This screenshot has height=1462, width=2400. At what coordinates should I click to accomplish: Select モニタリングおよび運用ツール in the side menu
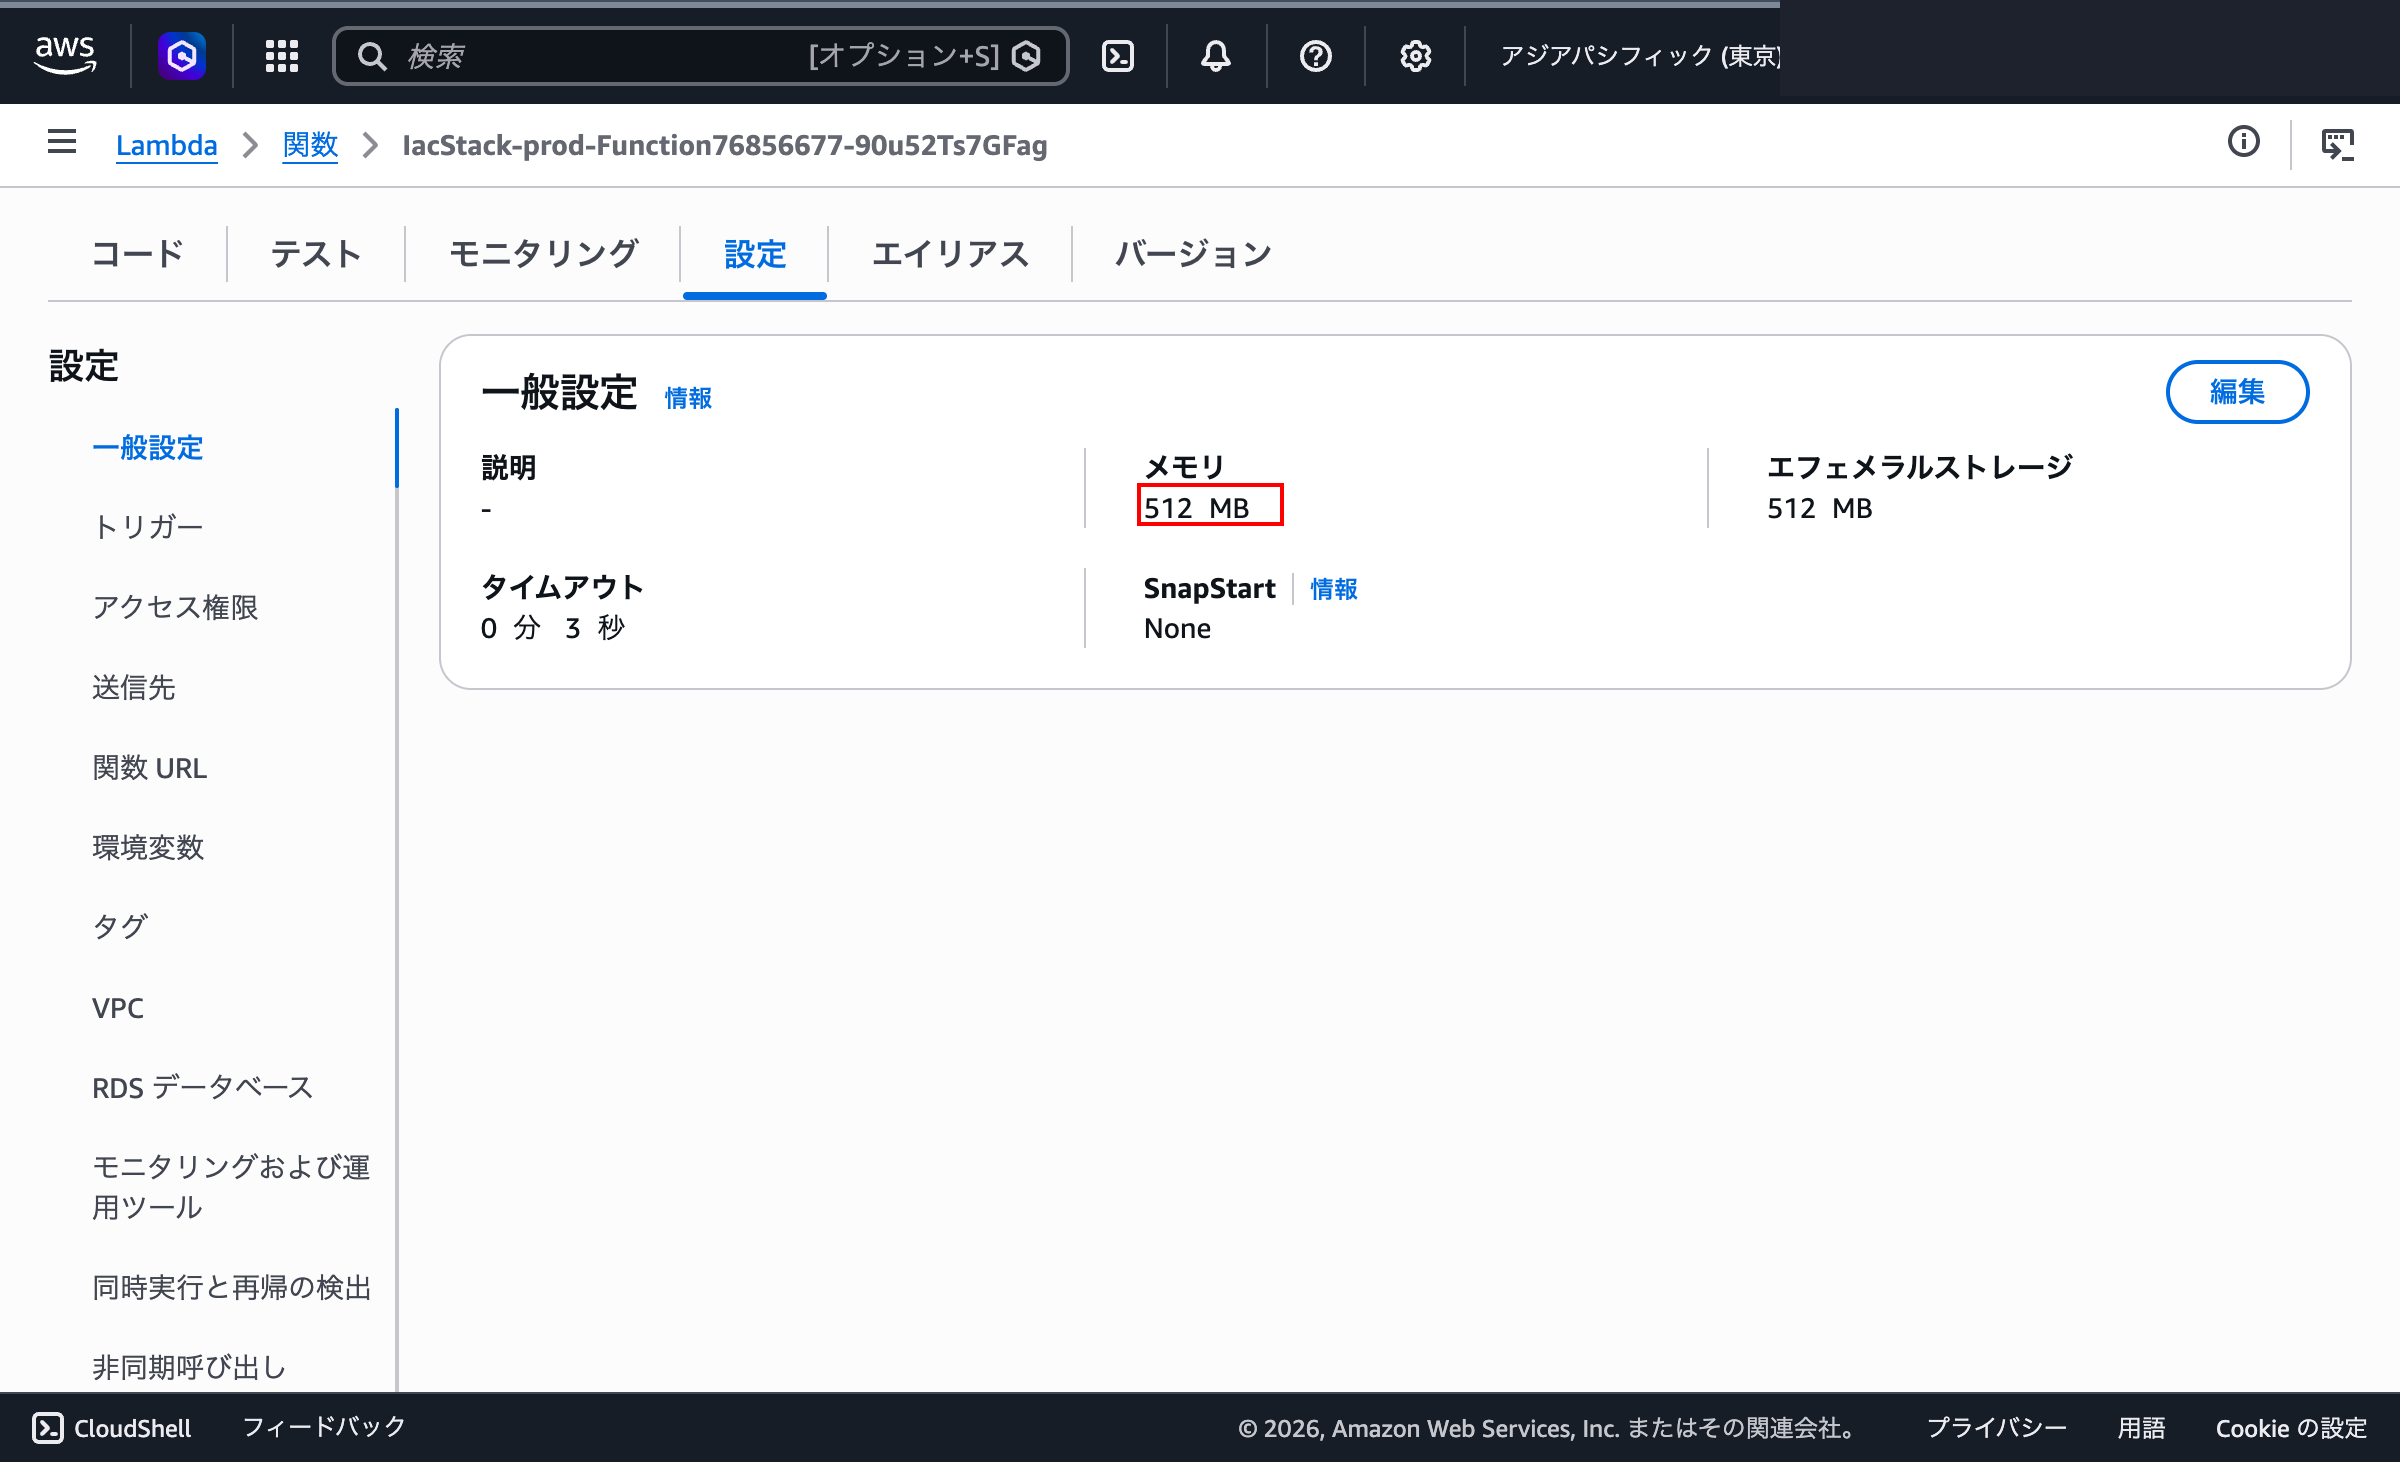tap(231, 1187)
